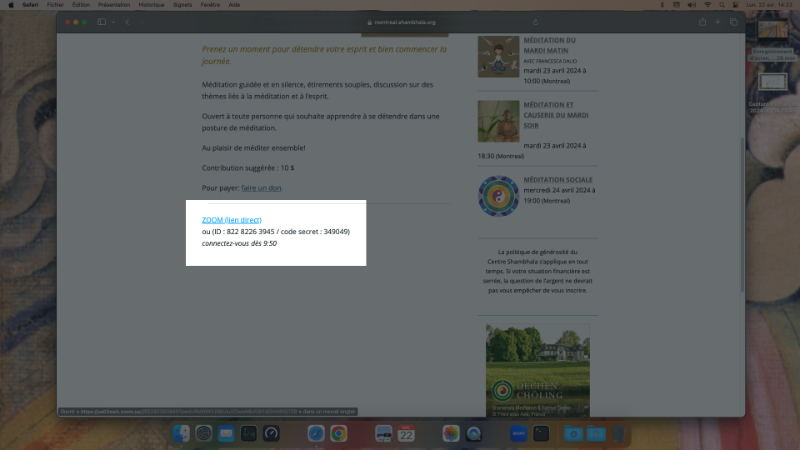Open Google Chrome from the Dock

[339, 434]
